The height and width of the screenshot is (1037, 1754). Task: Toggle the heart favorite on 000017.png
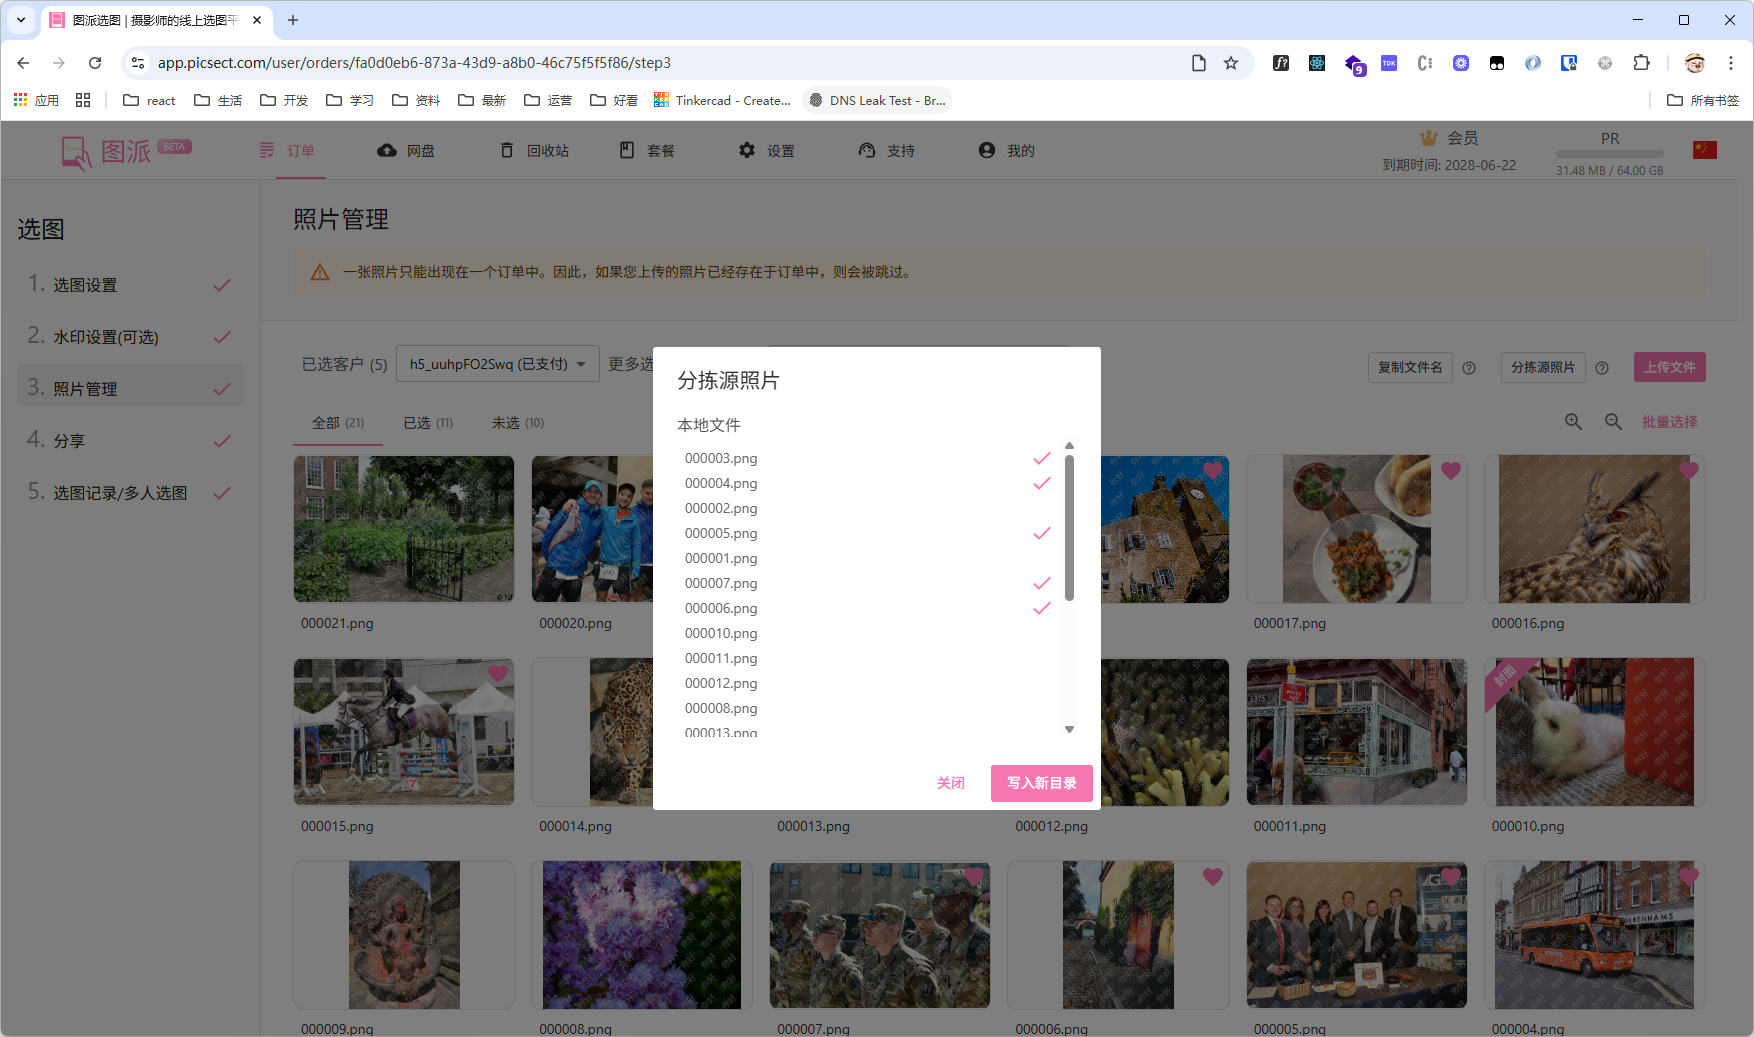click(1451, 470)
